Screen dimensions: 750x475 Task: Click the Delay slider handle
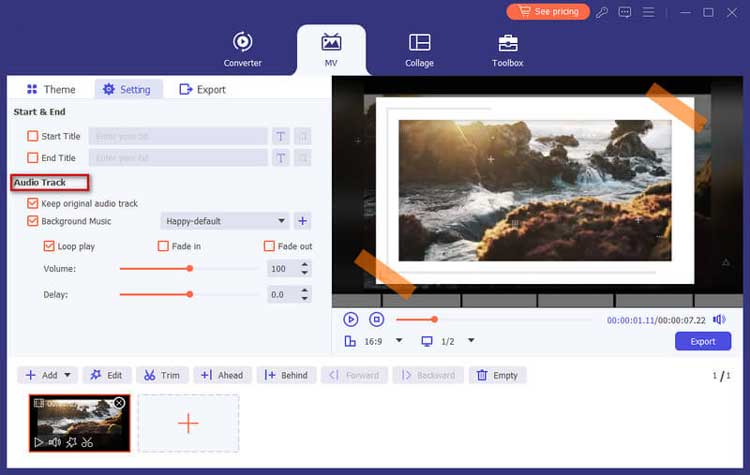click(190, 294)
